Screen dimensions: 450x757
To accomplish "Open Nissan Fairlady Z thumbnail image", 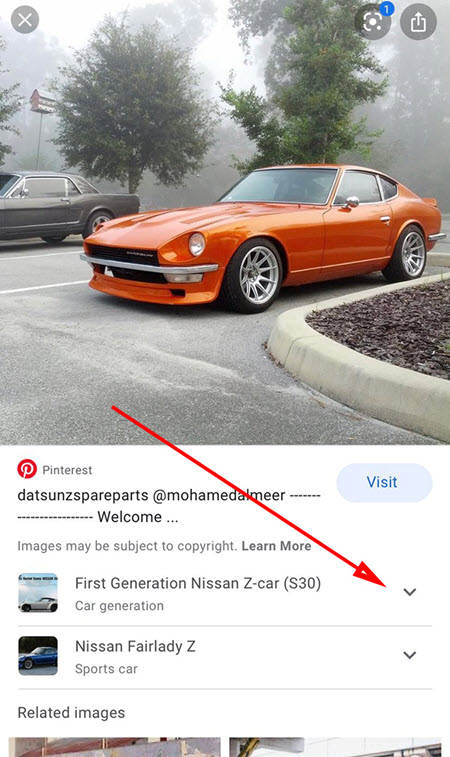I will (38, 656).
